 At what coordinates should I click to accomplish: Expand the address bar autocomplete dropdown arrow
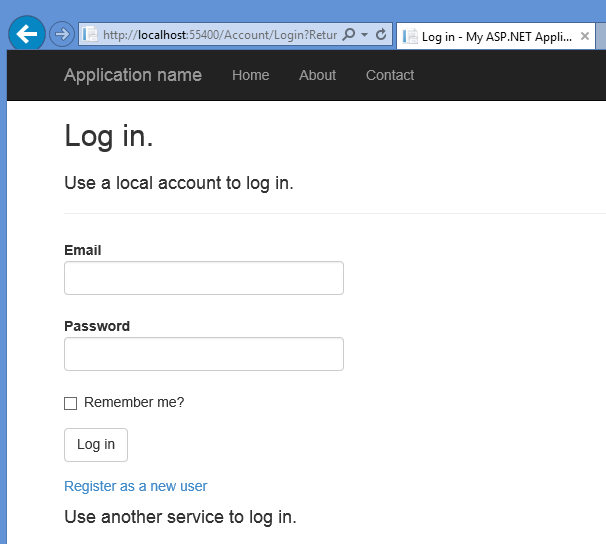coord(364,35)
